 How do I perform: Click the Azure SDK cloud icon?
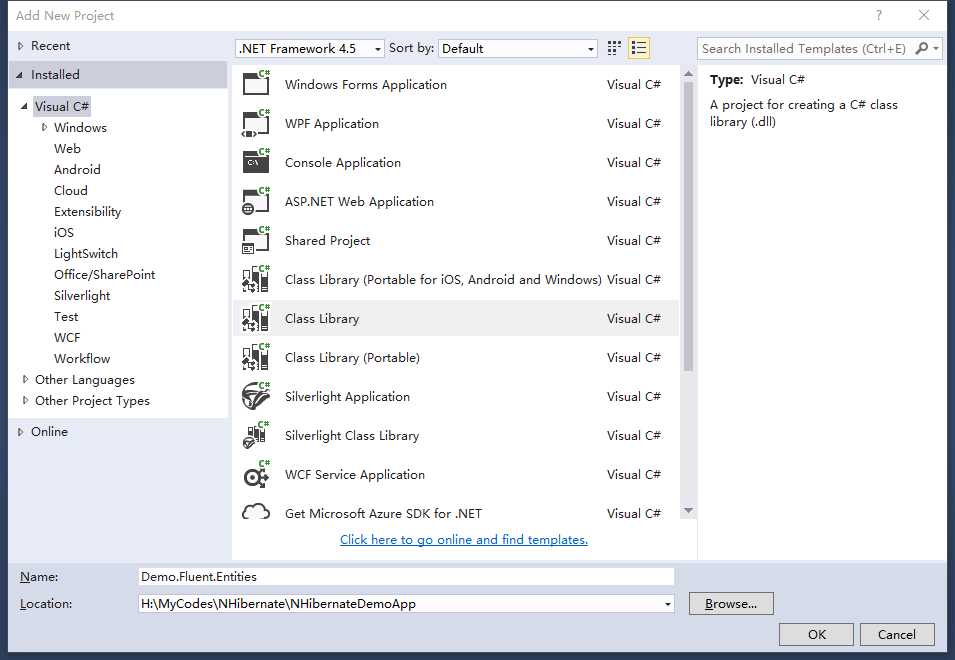(x=256, y=512)
